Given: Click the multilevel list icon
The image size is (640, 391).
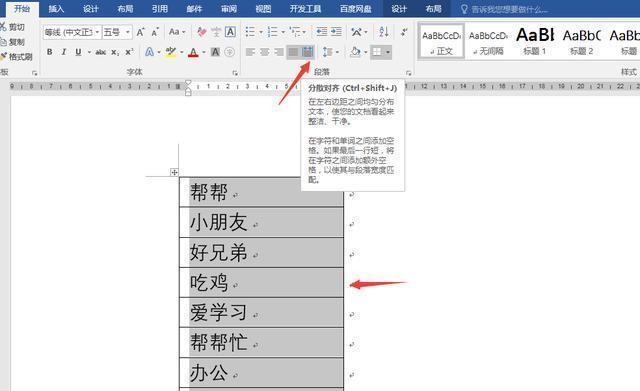Looking at the screenshot, I should (x=295, y=32).
